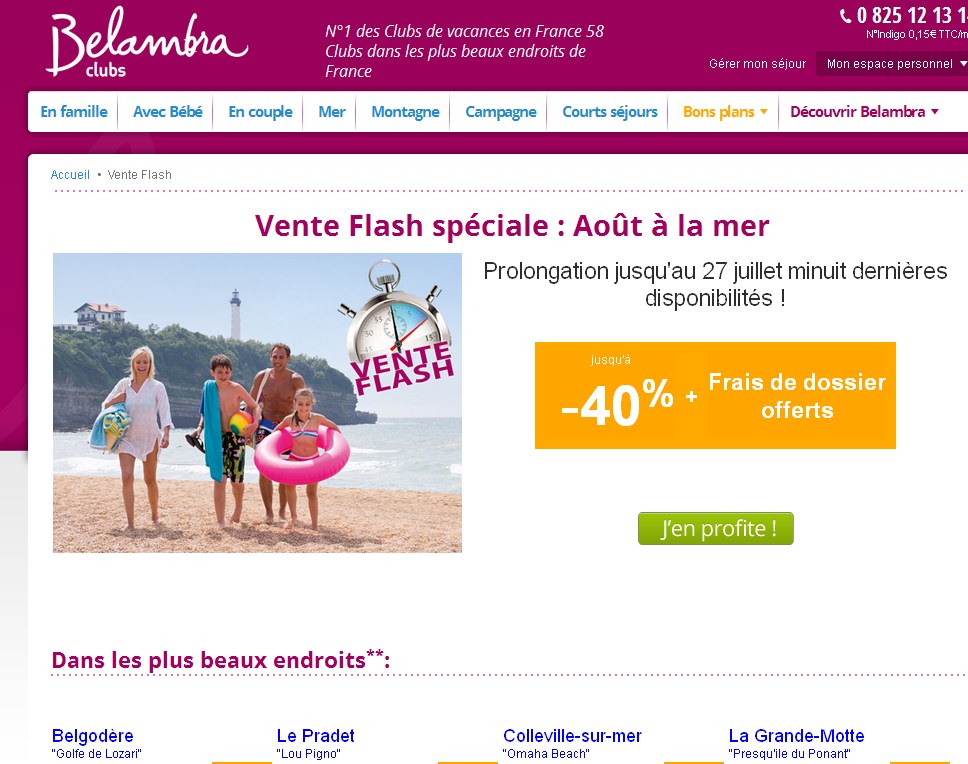The width and height of the screenshot is (968, 764).
Task: Open the Belgodère destination link
Action: tap(93, 736)
